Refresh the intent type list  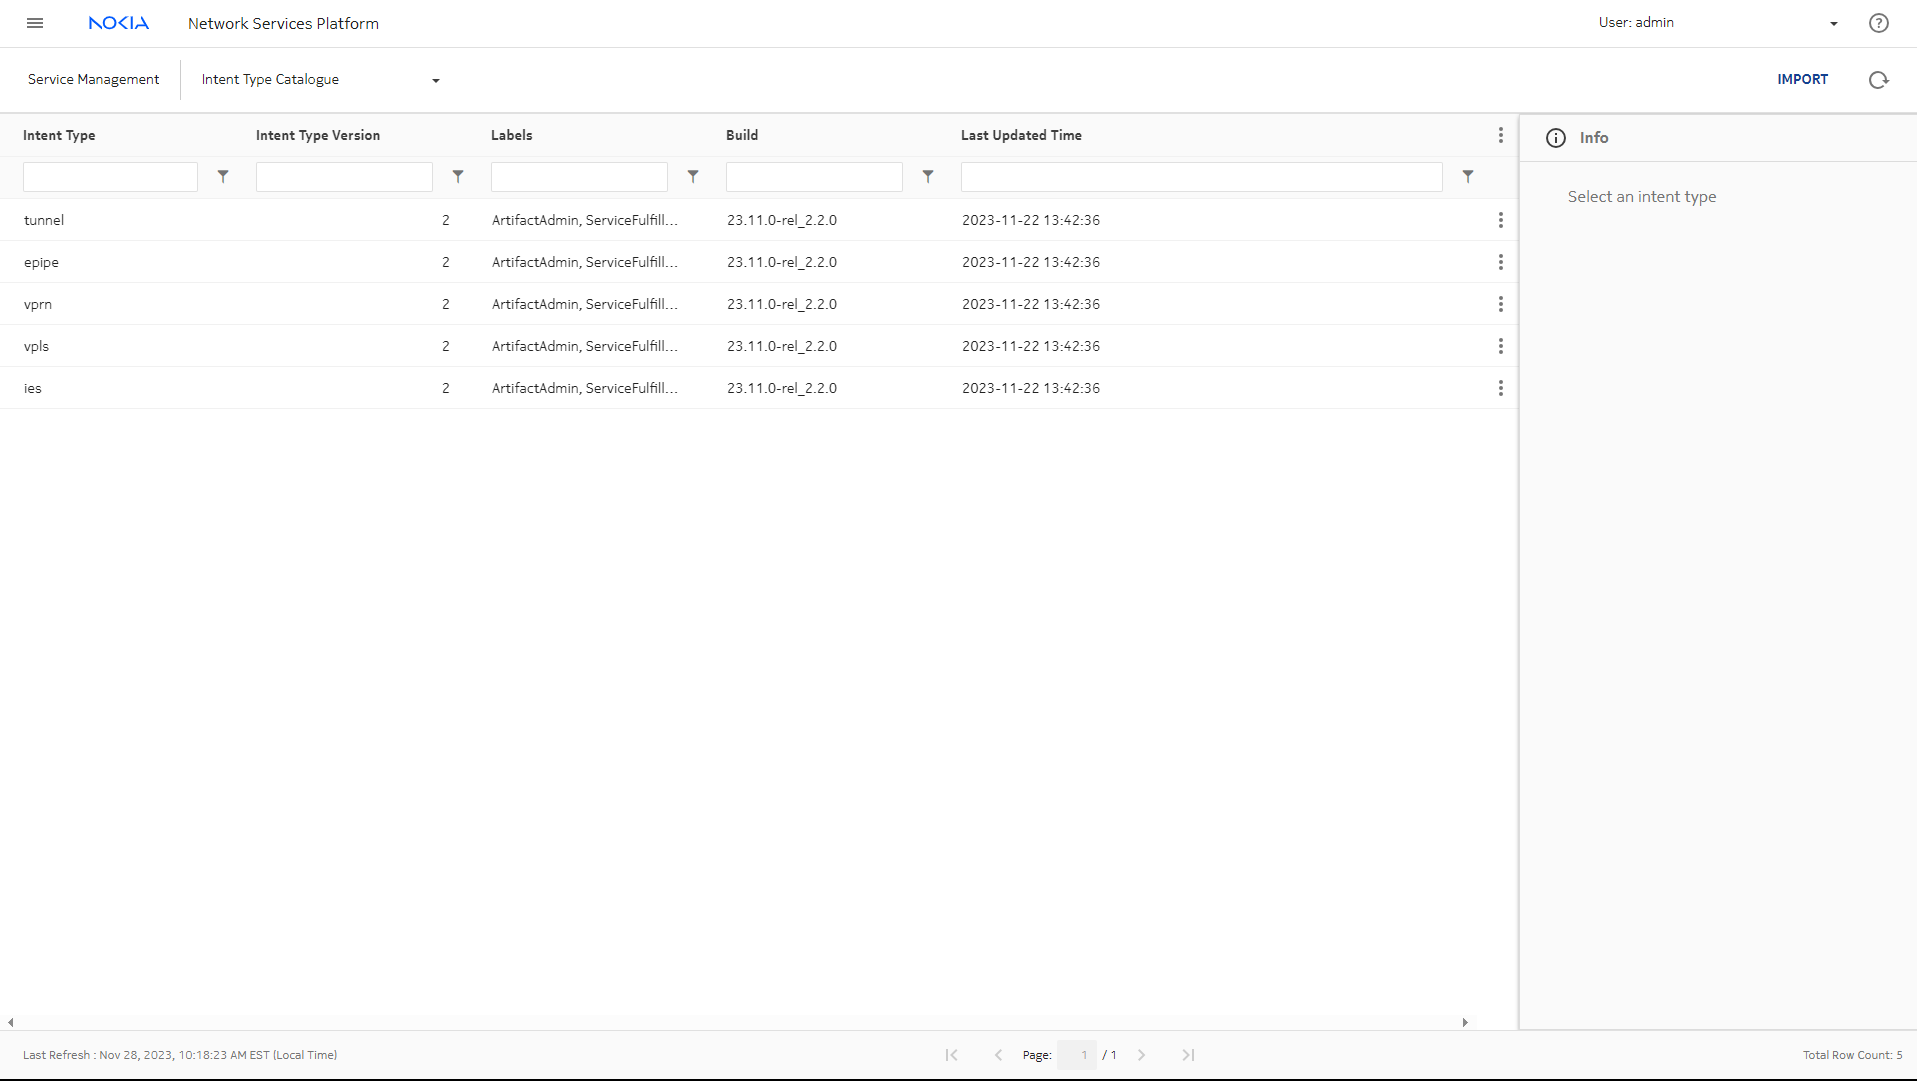[1878, 80]
